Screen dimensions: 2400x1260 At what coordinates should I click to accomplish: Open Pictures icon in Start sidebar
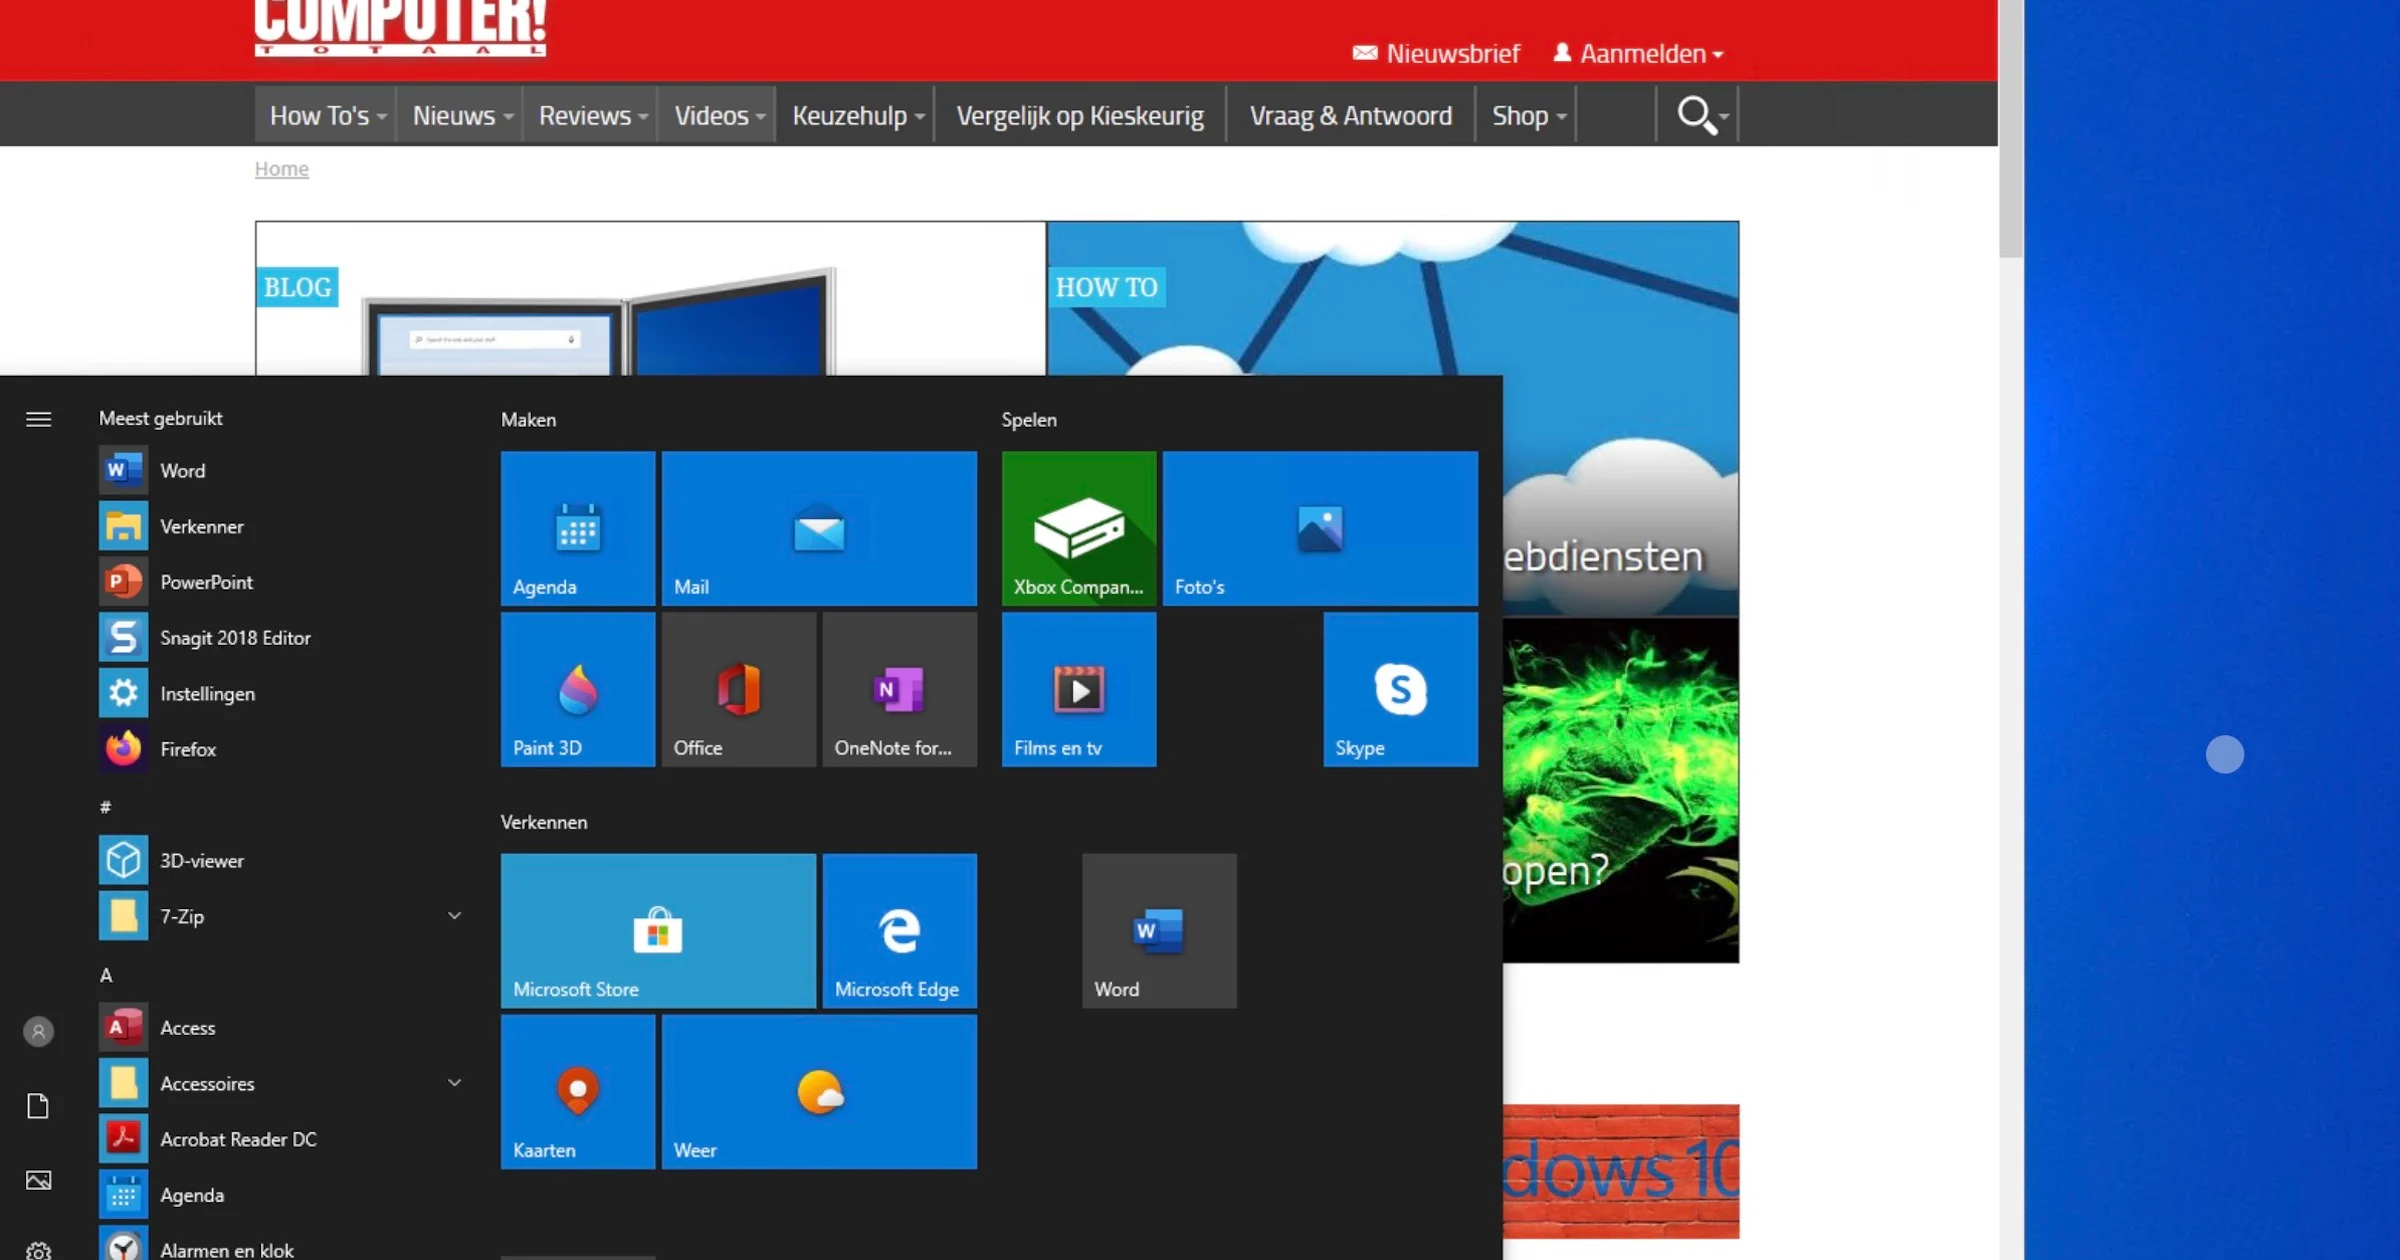(38, 1180)
